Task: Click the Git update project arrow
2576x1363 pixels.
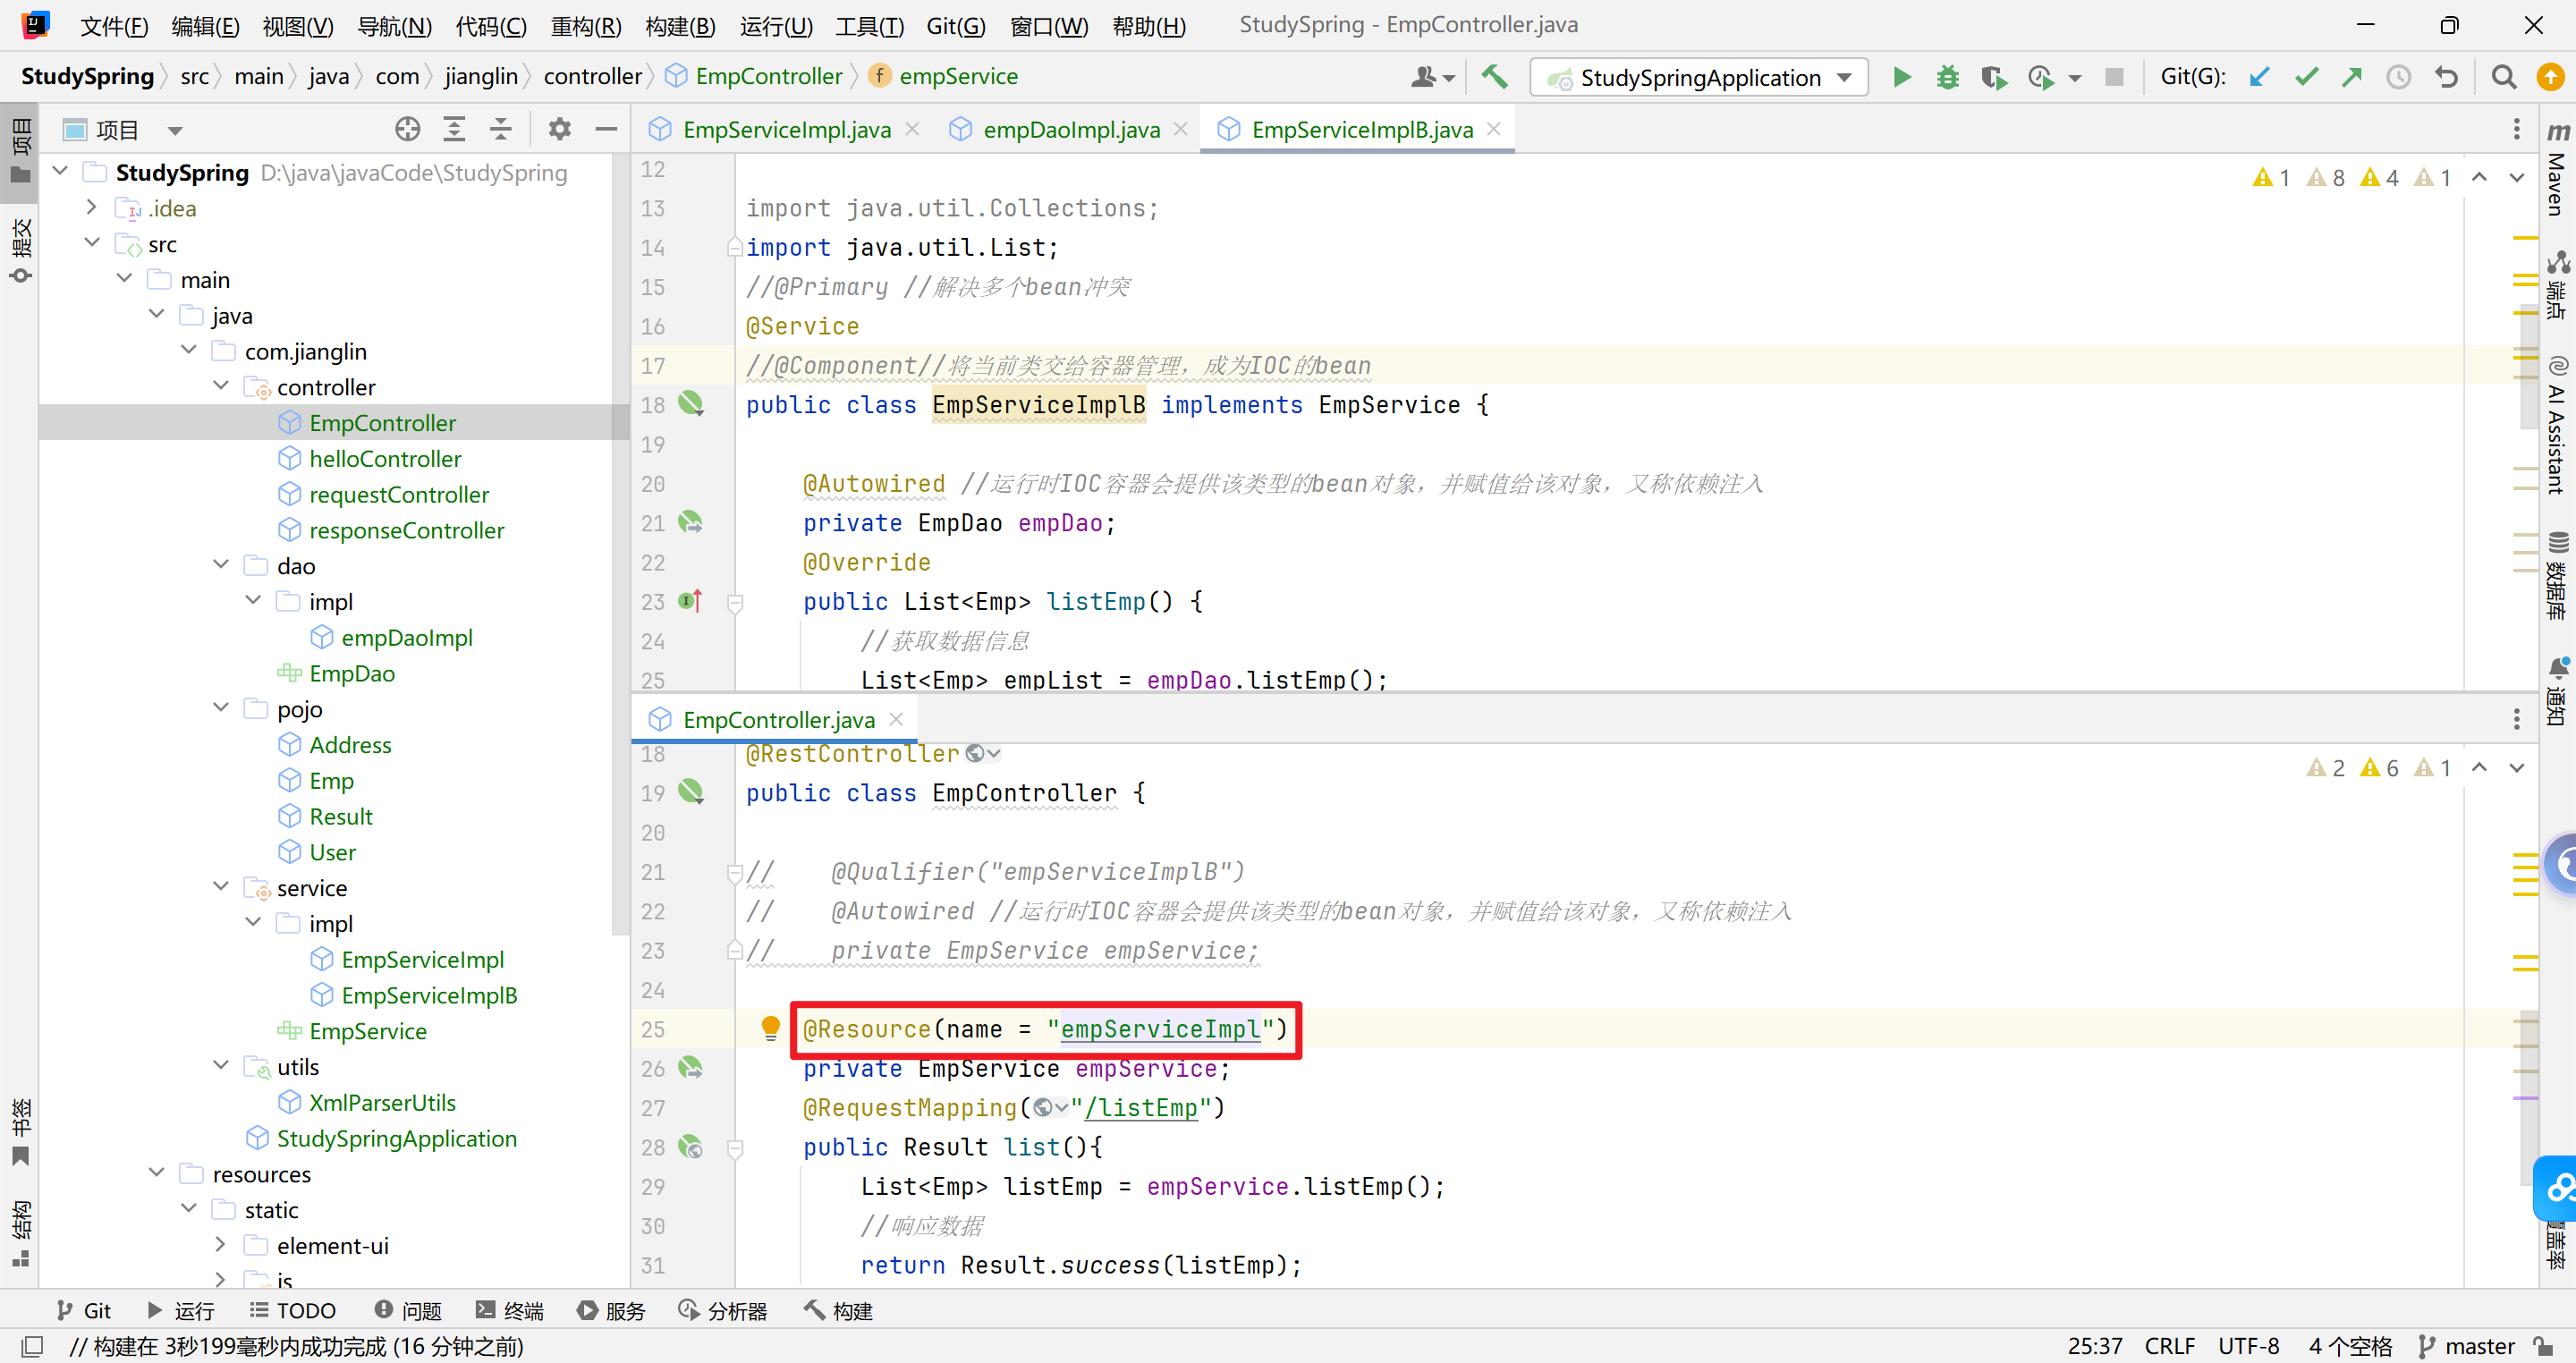Action: 2259,77
